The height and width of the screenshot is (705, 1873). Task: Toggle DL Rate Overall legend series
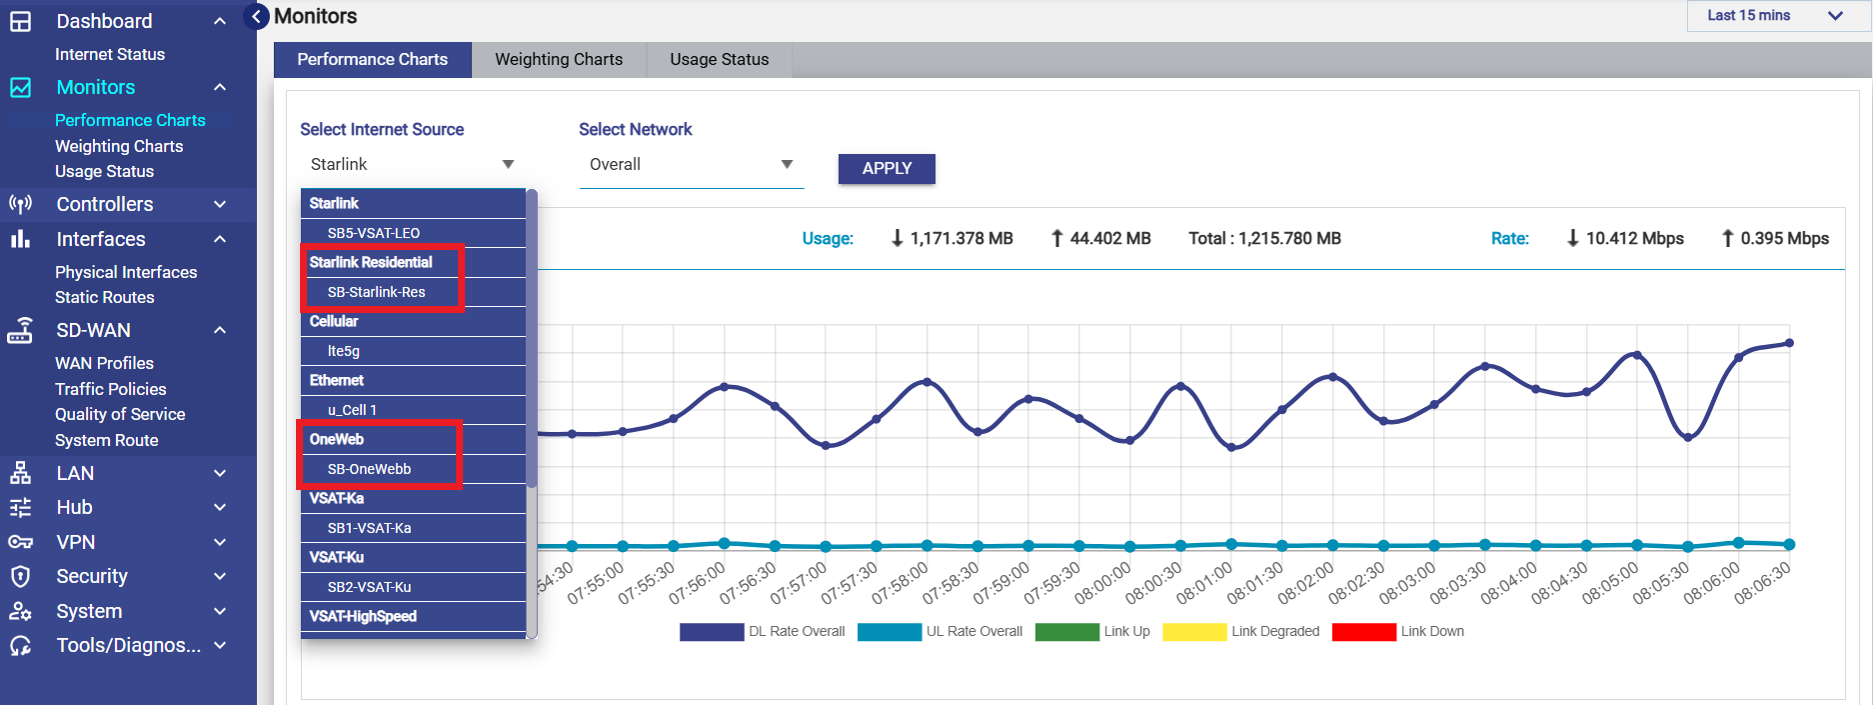point(796,632)
